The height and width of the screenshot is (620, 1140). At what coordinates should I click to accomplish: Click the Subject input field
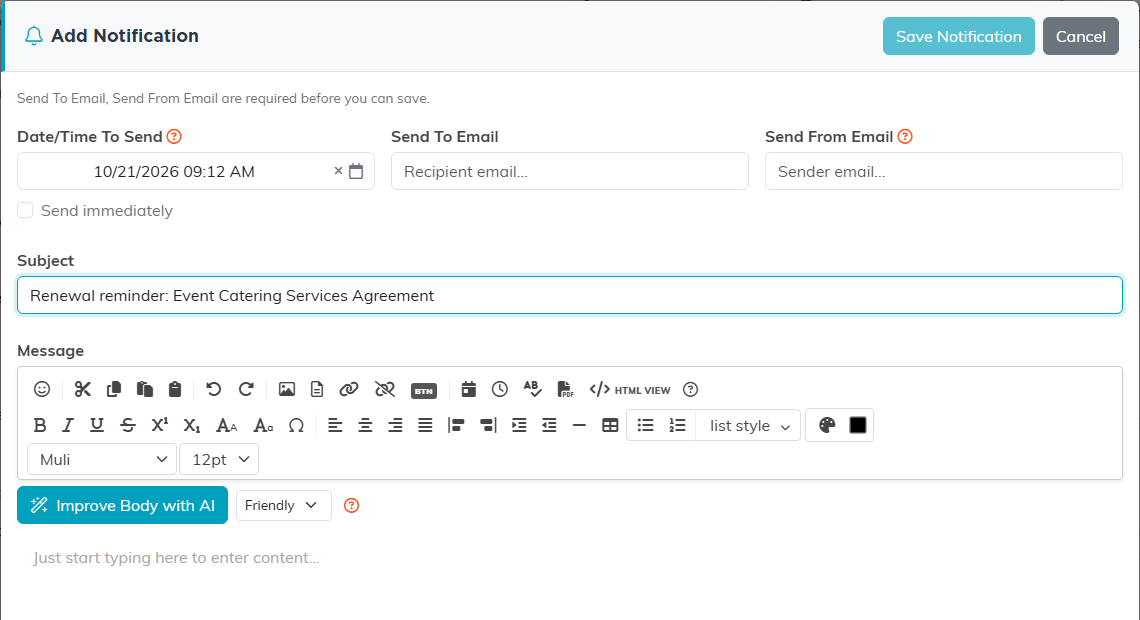coord(570,295)
